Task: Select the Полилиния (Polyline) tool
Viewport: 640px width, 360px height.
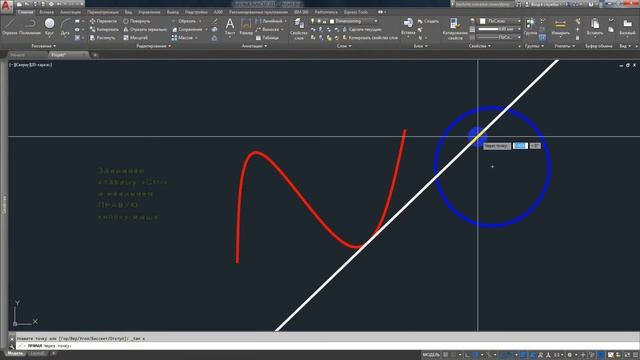Action: point(30,27)
